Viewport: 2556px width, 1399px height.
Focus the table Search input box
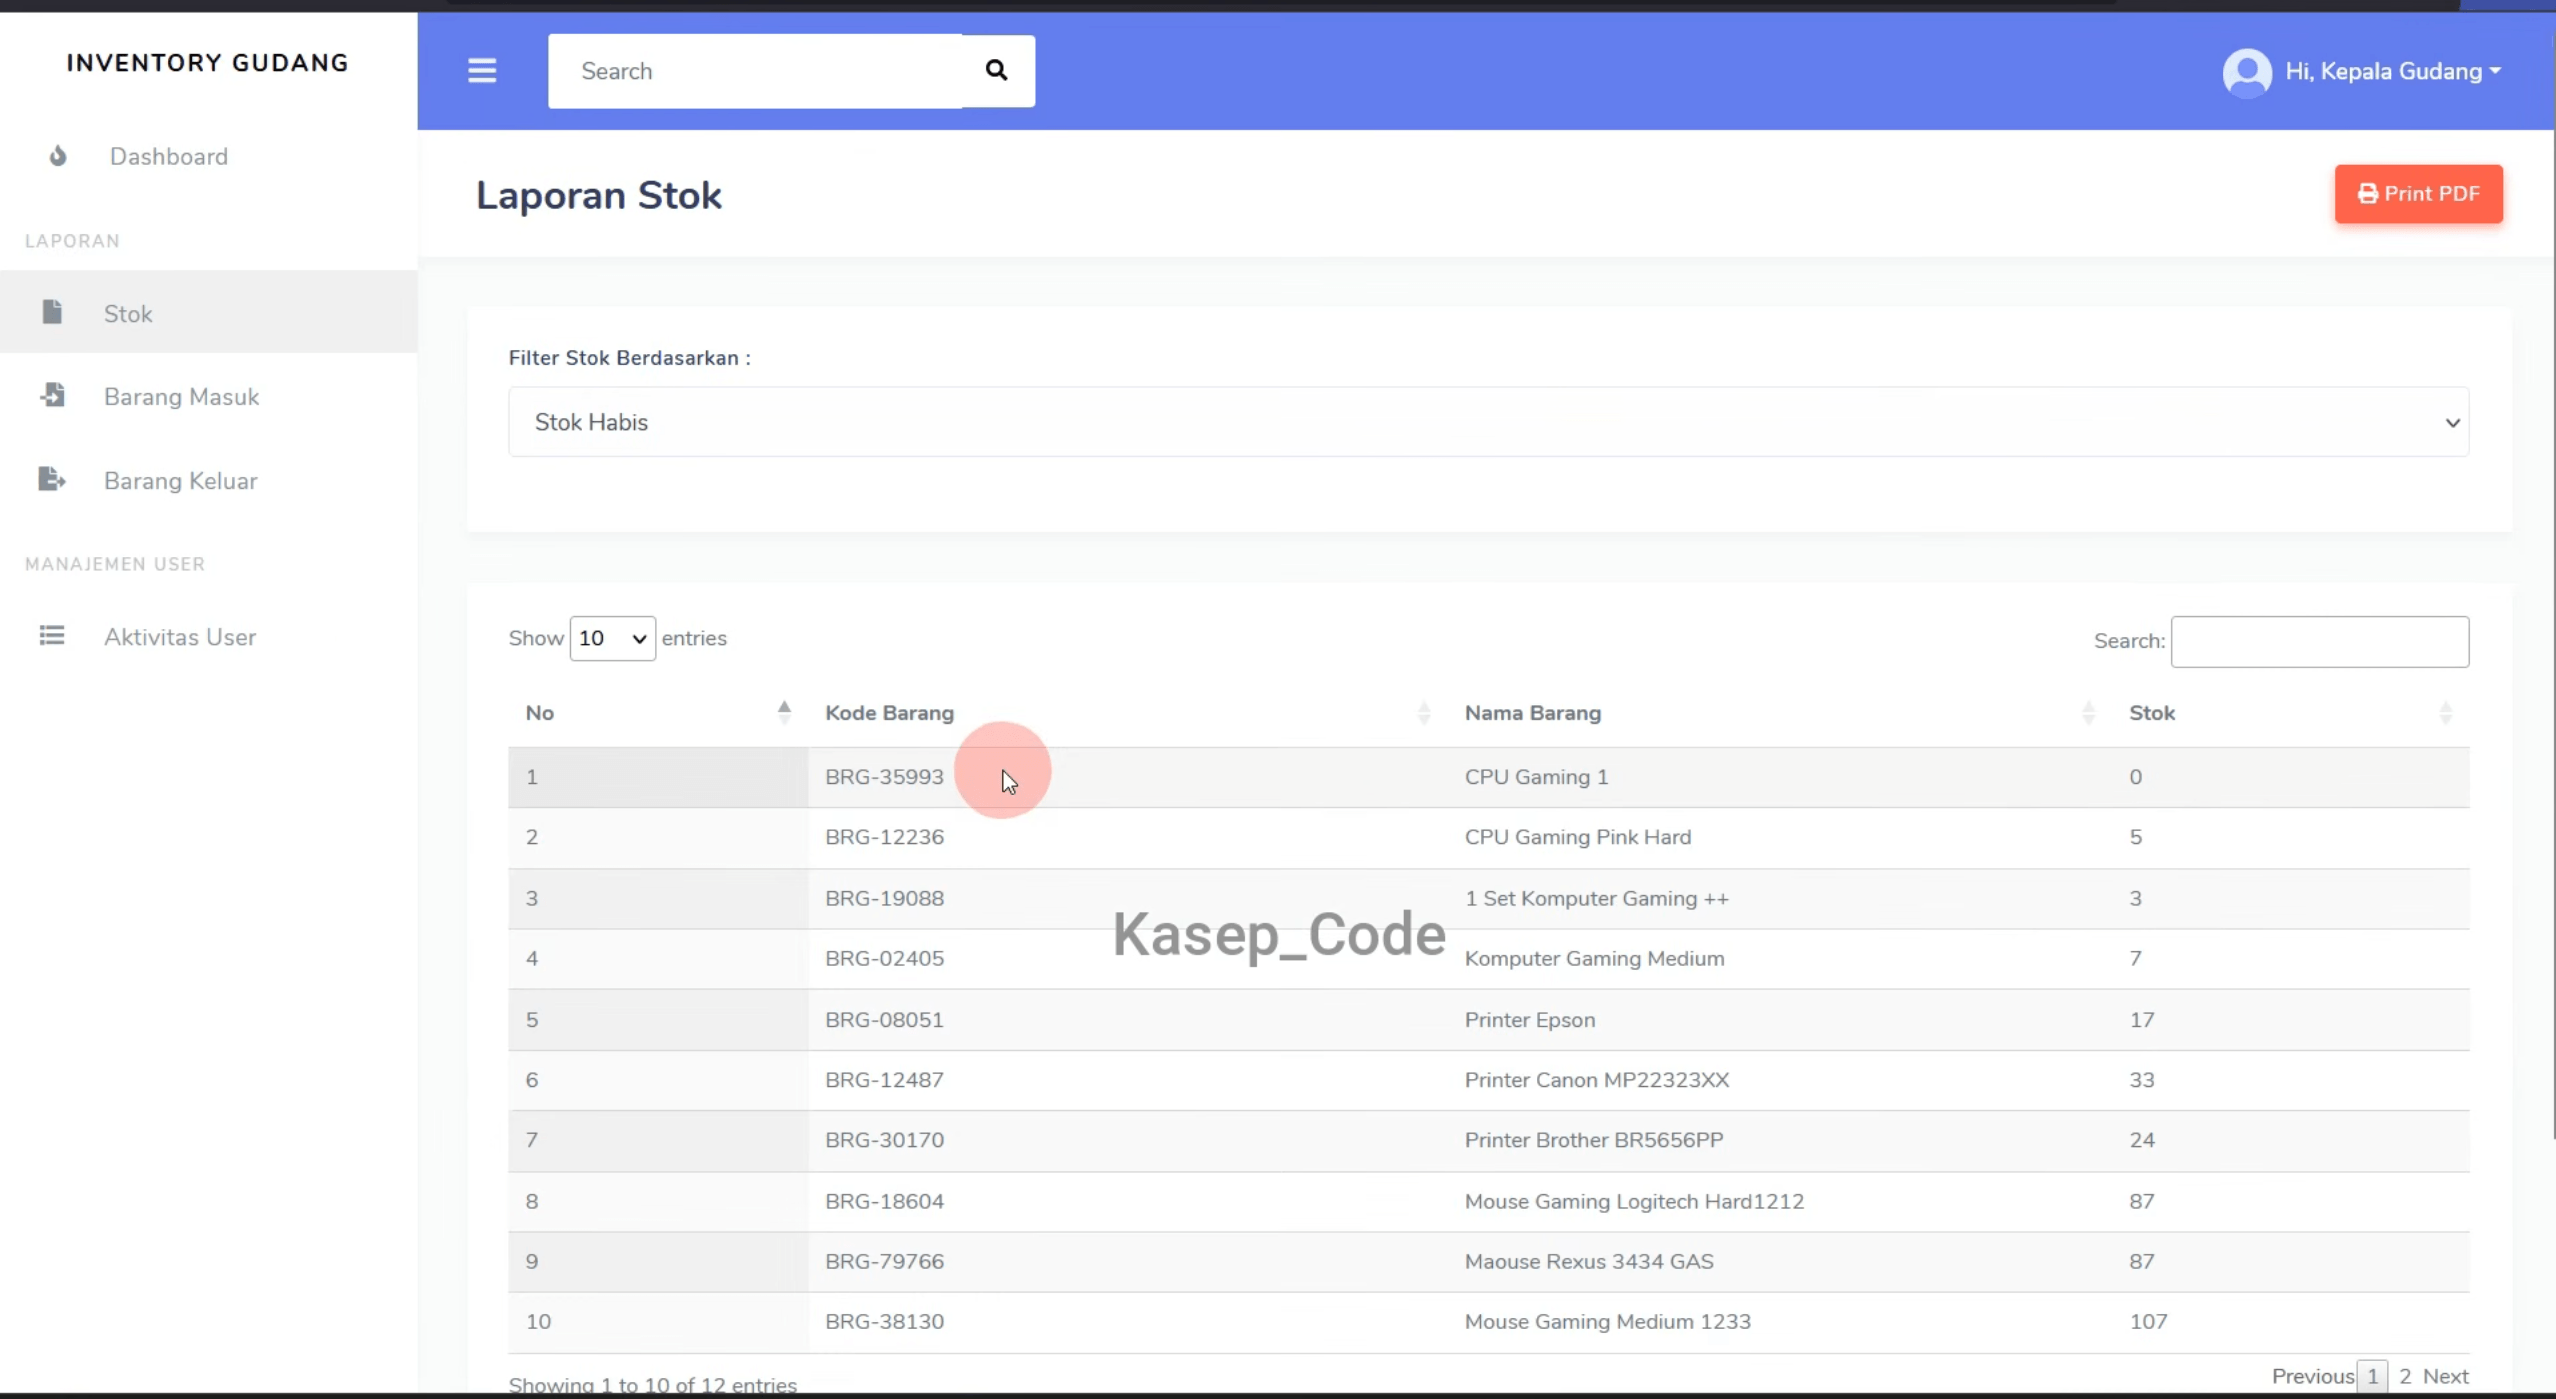(2319, 641)
